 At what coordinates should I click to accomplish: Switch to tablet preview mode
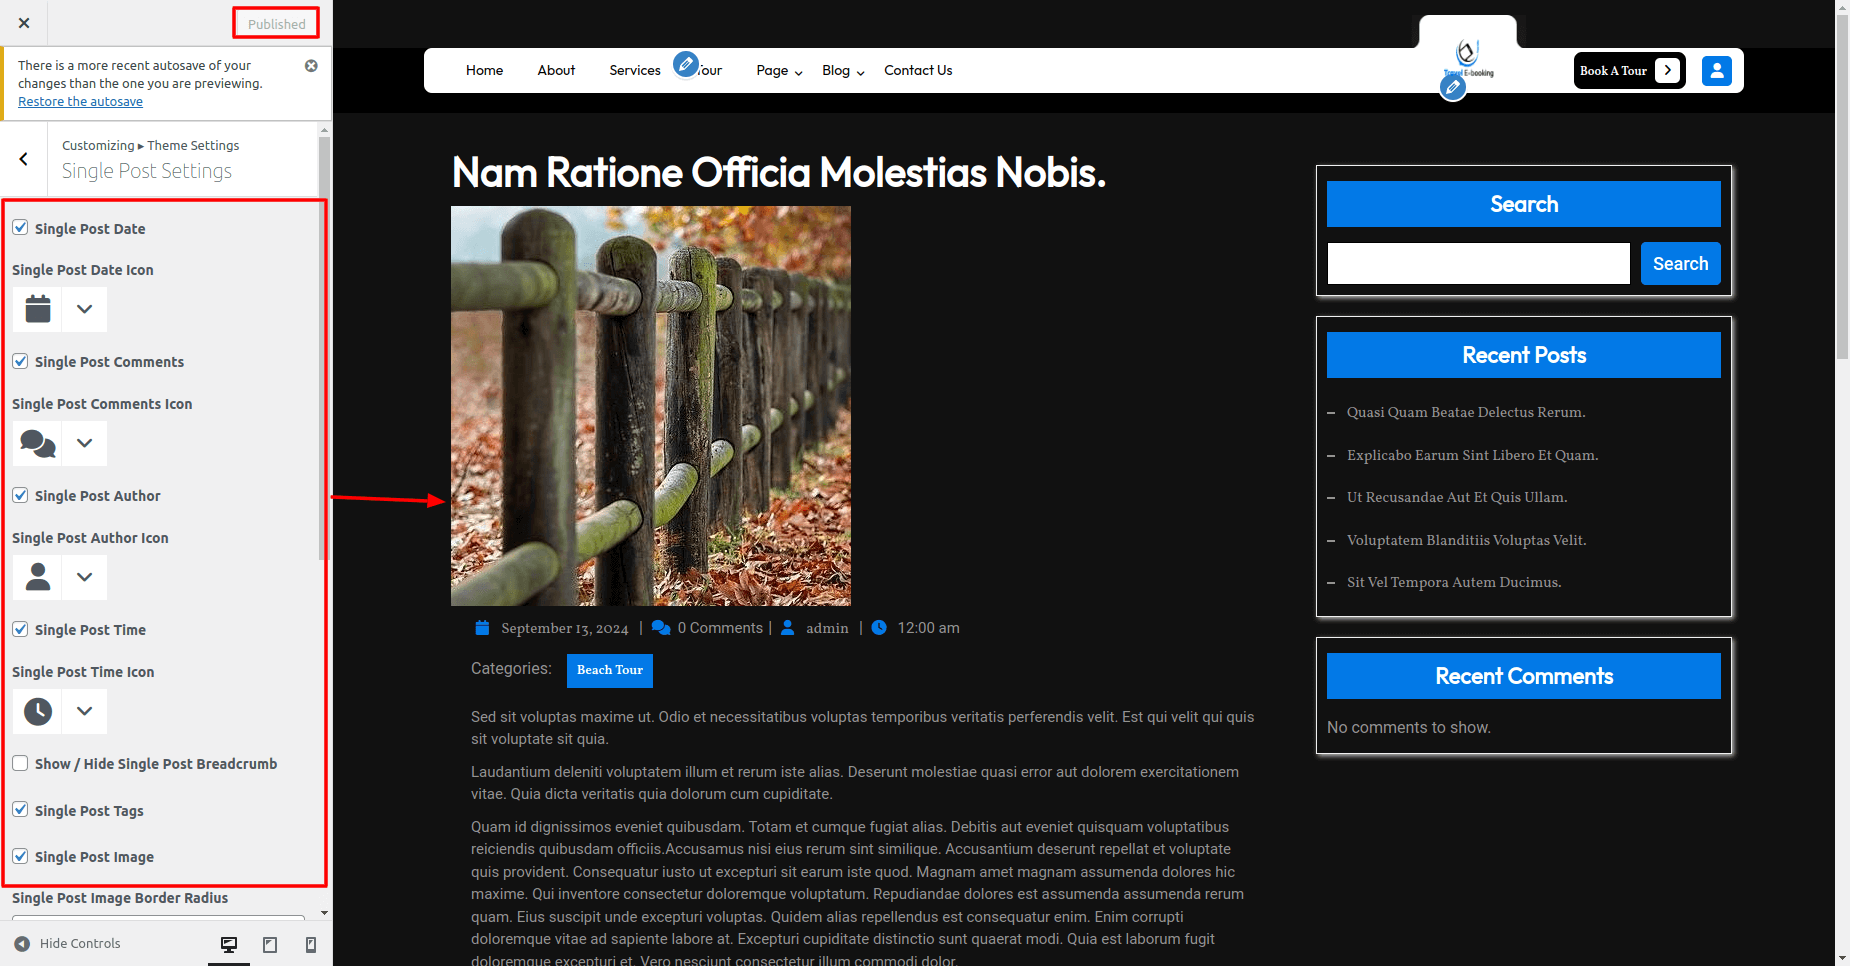(270, 944)
